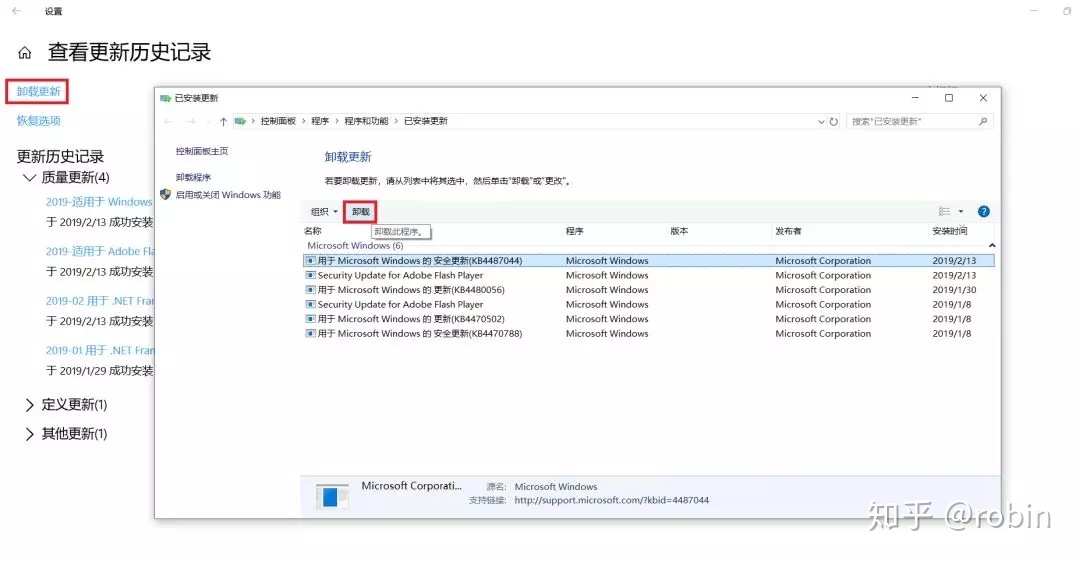This screenshot has width=1080, height=561.
Task: Select Security Update for Adobe Flash Player dated 2019/1/8
Action: 649,304
